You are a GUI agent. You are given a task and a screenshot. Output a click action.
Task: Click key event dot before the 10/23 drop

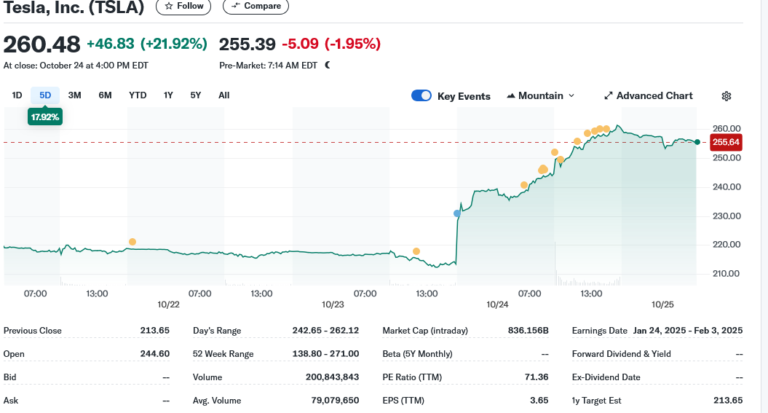416,251
